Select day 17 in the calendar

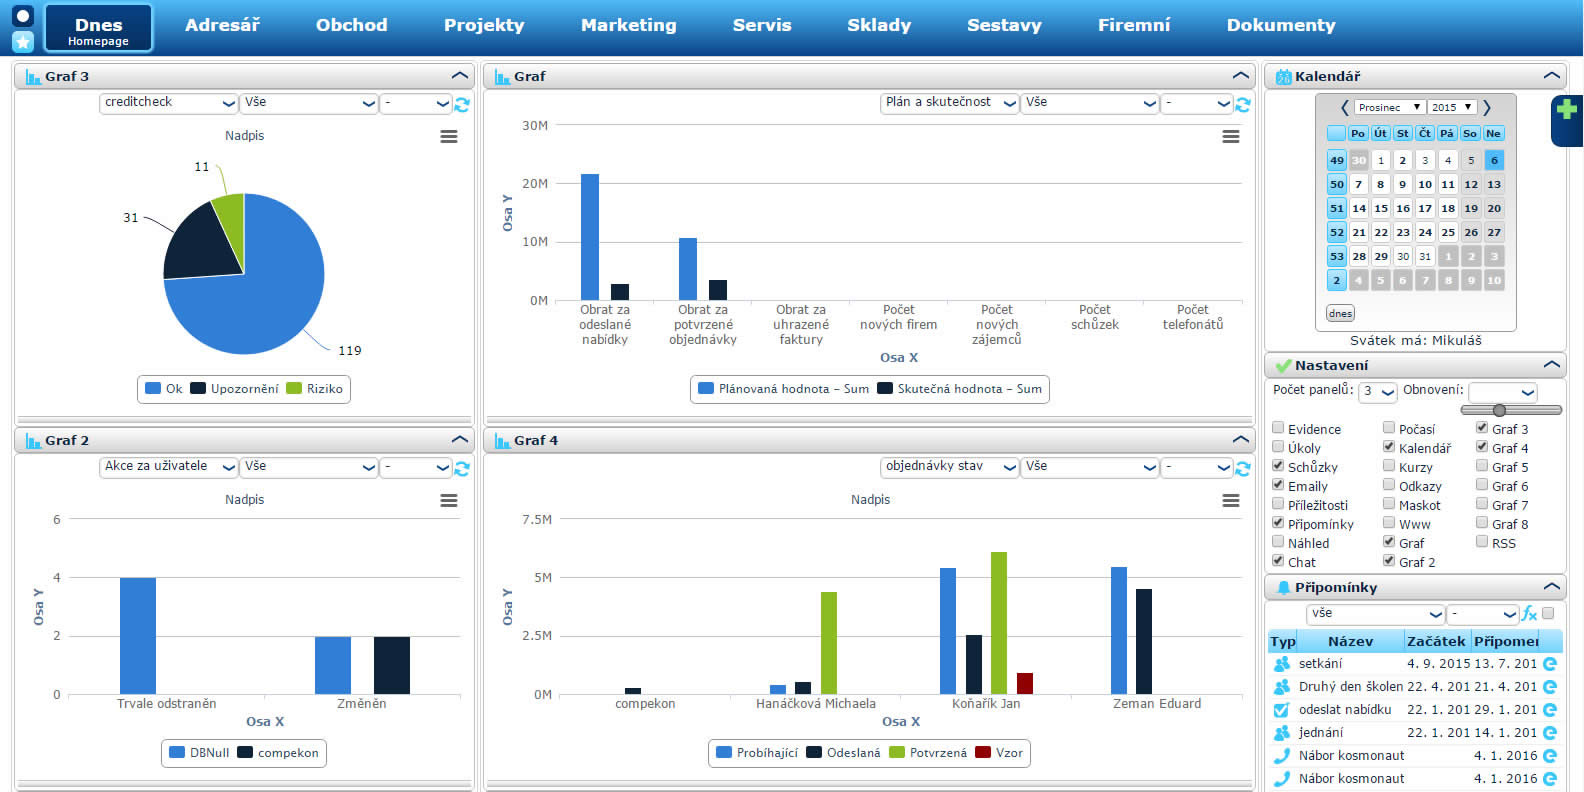click(x=1425, y=208)
